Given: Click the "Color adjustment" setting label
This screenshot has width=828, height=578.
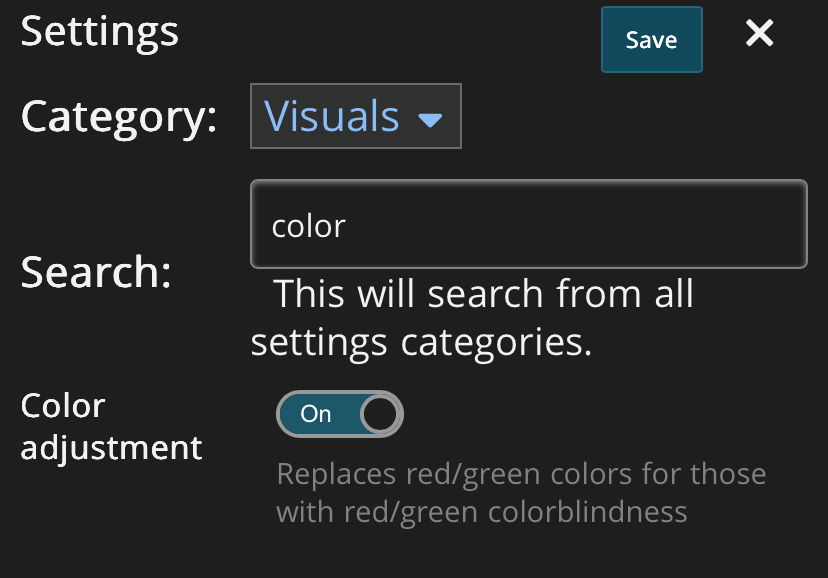Looking at the screenshot, I should [x=111, y=426].
